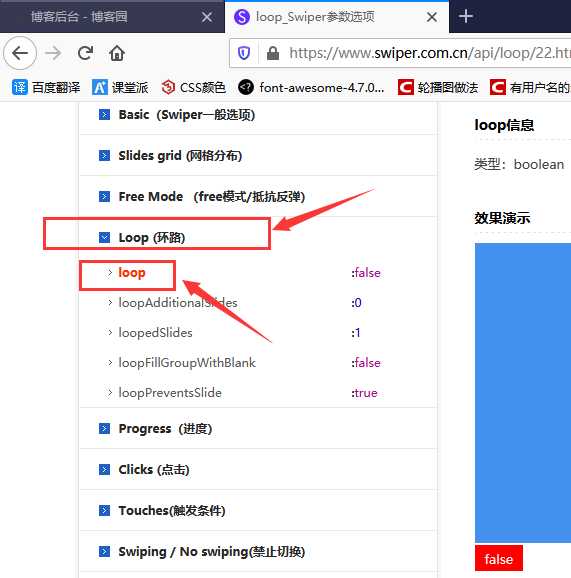Open the 有用户名的 bookmark
This screenshot has width=571, height=578.
(530, 88)
